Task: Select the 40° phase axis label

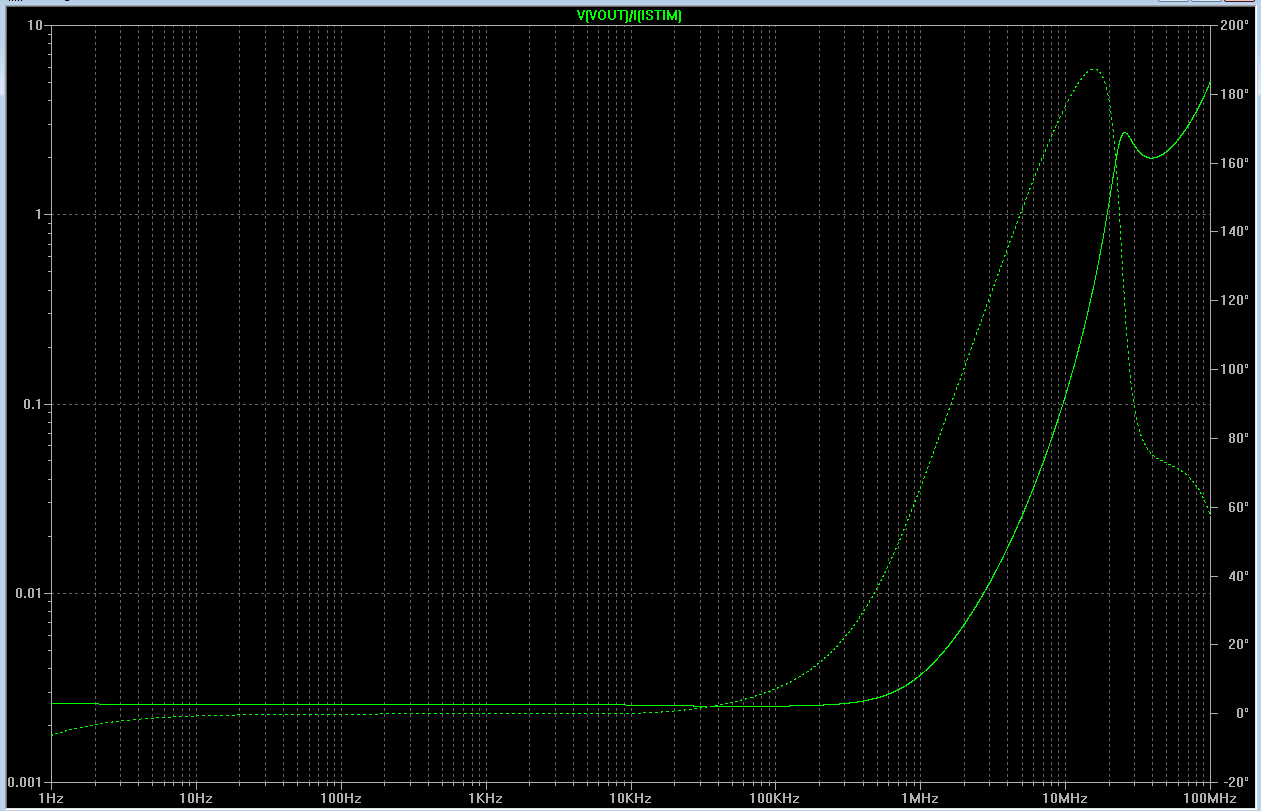Action: pyautogui.click(x=1238, y=576)
